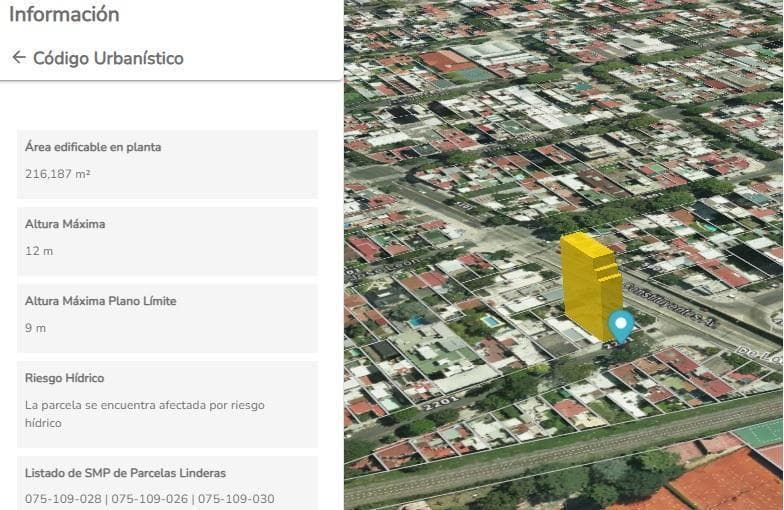Image resolution: width=784 pixels, height=510 pixels.
Task: Select the Altura Máxima Plano Límite card
Action: pyautogui.click(x=167, y=317)
